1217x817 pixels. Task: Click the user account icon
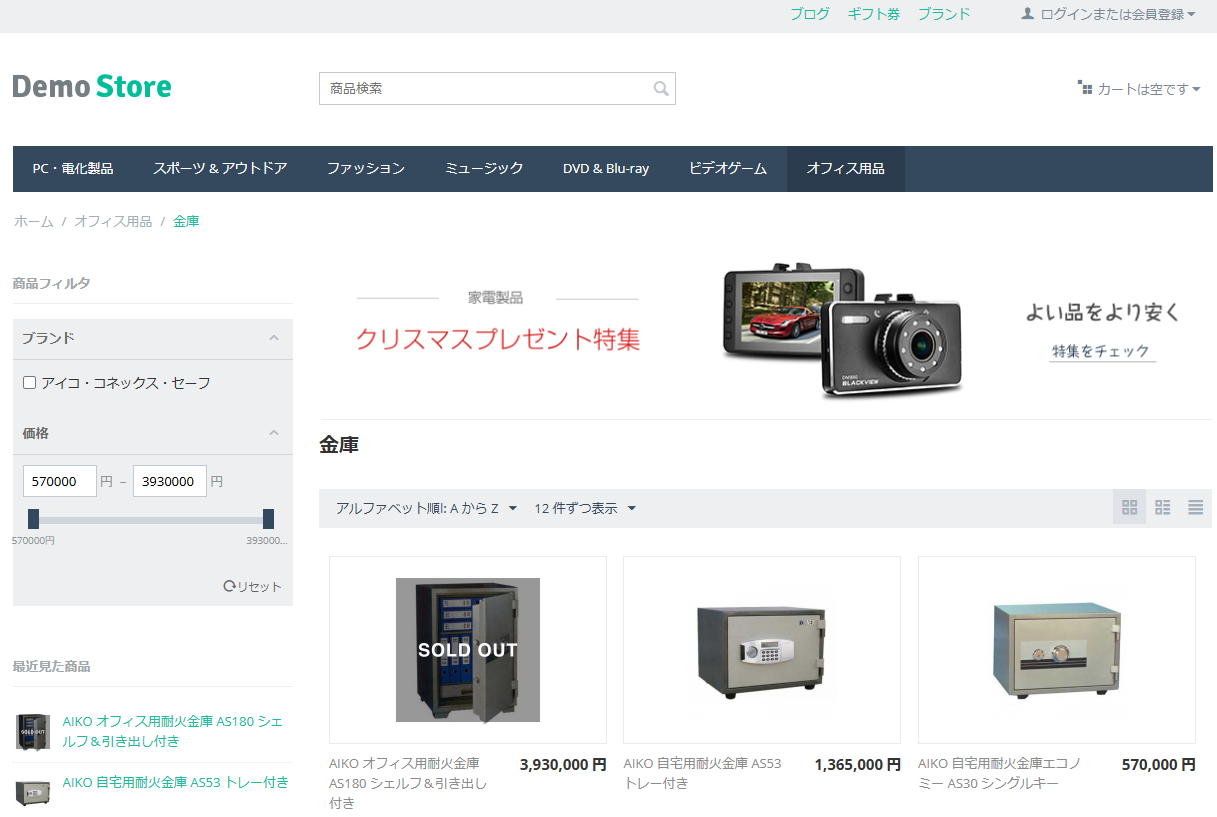[1027, 14]
